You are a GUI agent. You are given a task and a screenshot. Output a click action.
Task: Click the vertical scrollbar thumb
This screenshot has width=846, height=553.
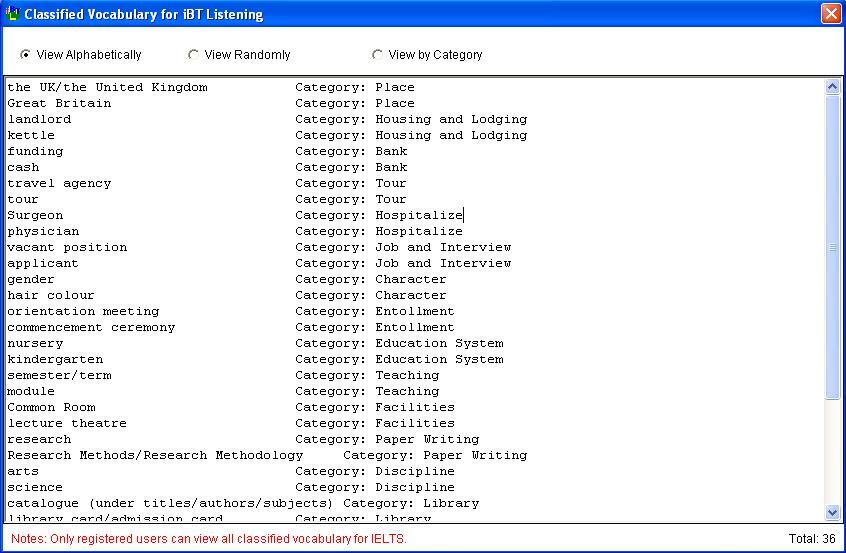point(832,247)
